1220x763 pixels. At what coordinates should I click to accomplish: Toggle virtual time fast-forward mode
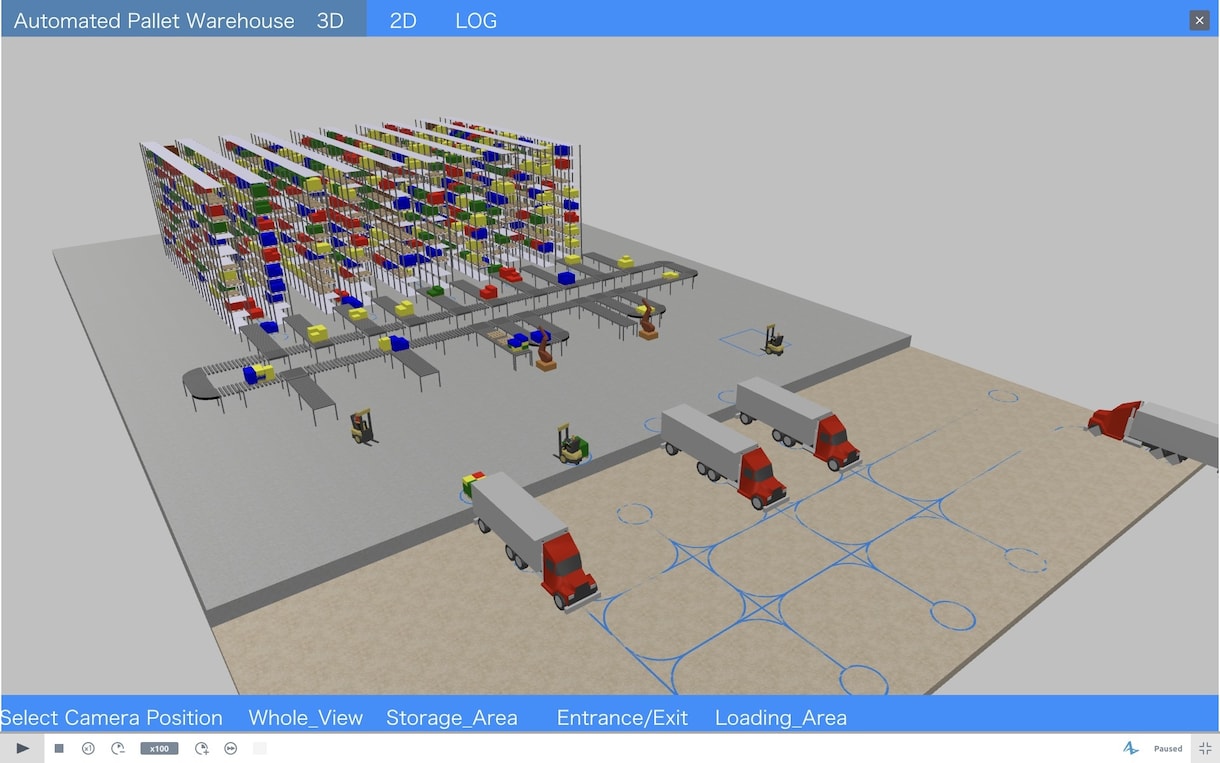[x=231, y=748]
